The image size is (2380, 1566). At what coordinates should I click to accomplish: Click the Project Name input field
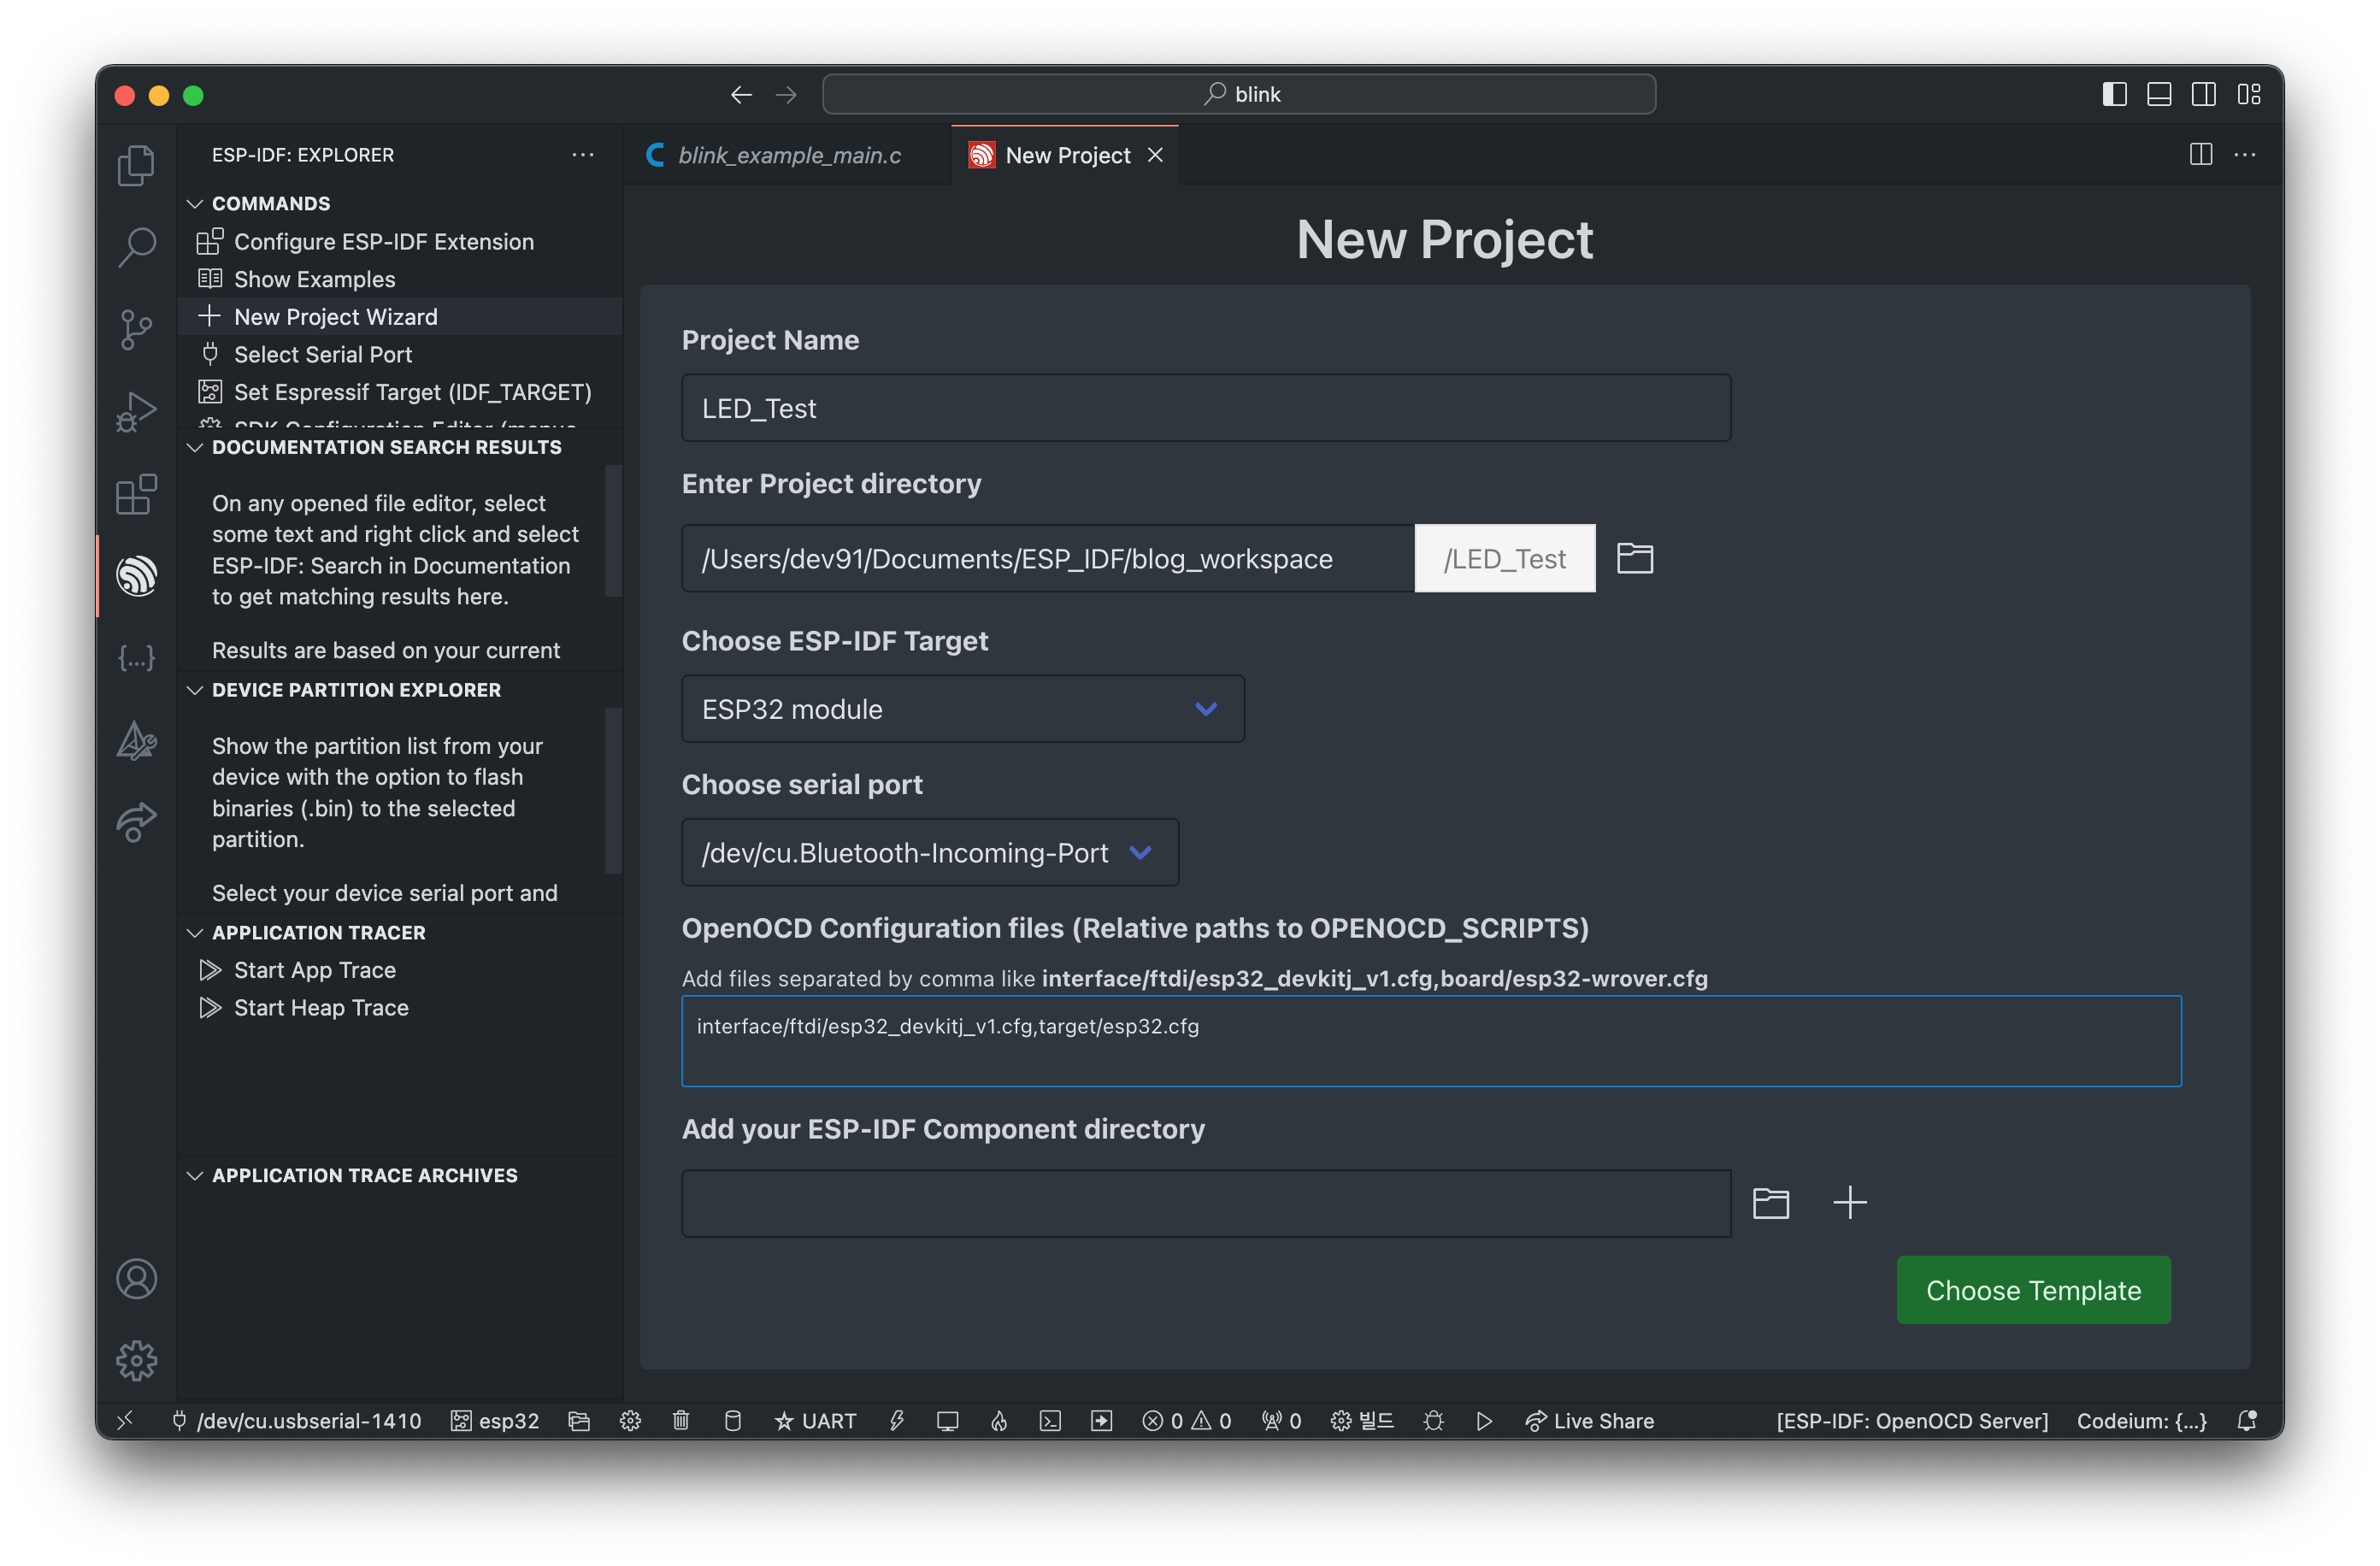tap(1205, 408)
